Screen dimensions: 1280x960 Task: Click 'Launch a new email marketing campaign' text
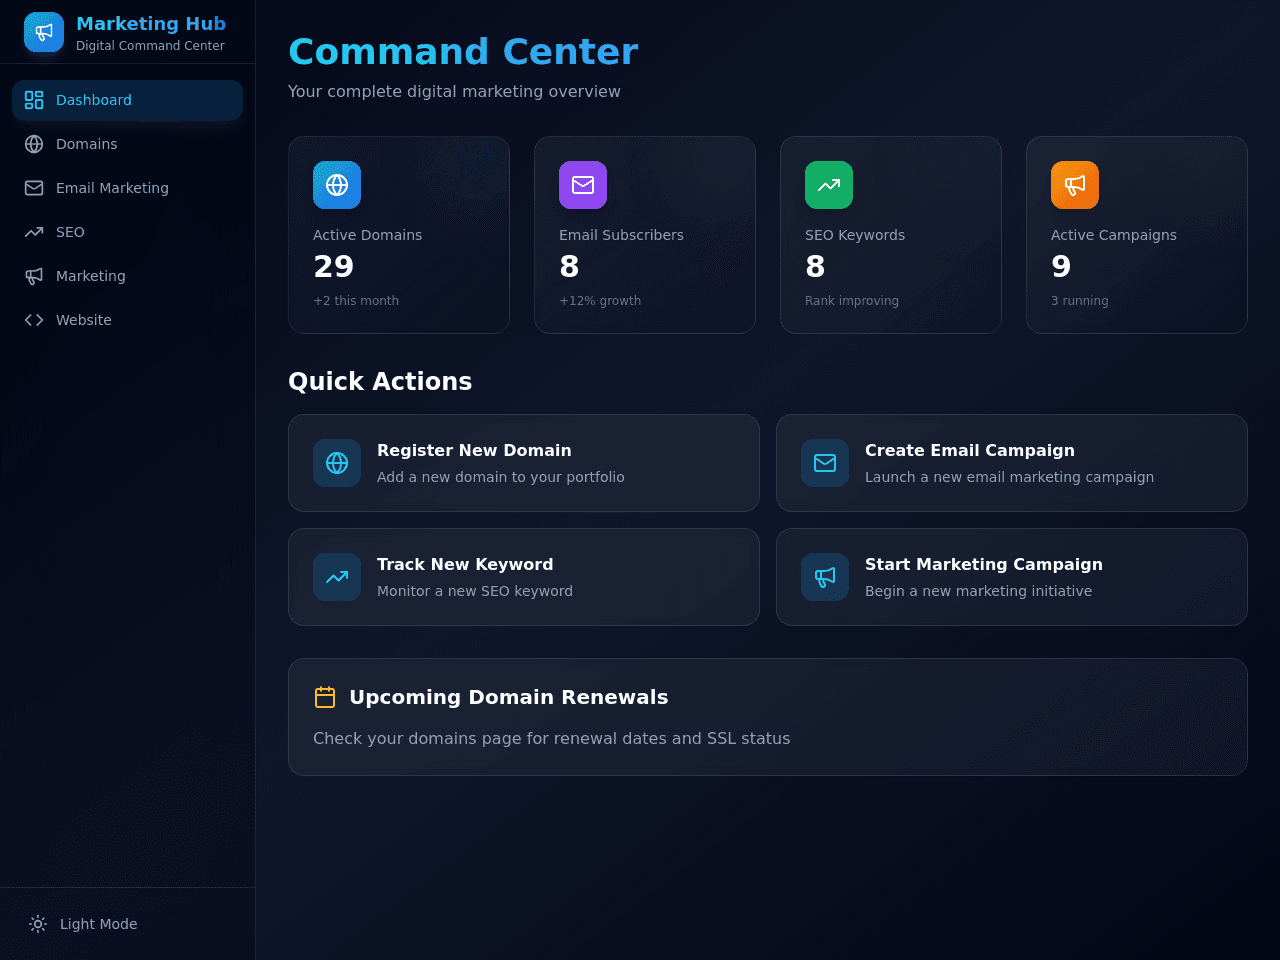pyautogui.click(x=1009, y=477)
